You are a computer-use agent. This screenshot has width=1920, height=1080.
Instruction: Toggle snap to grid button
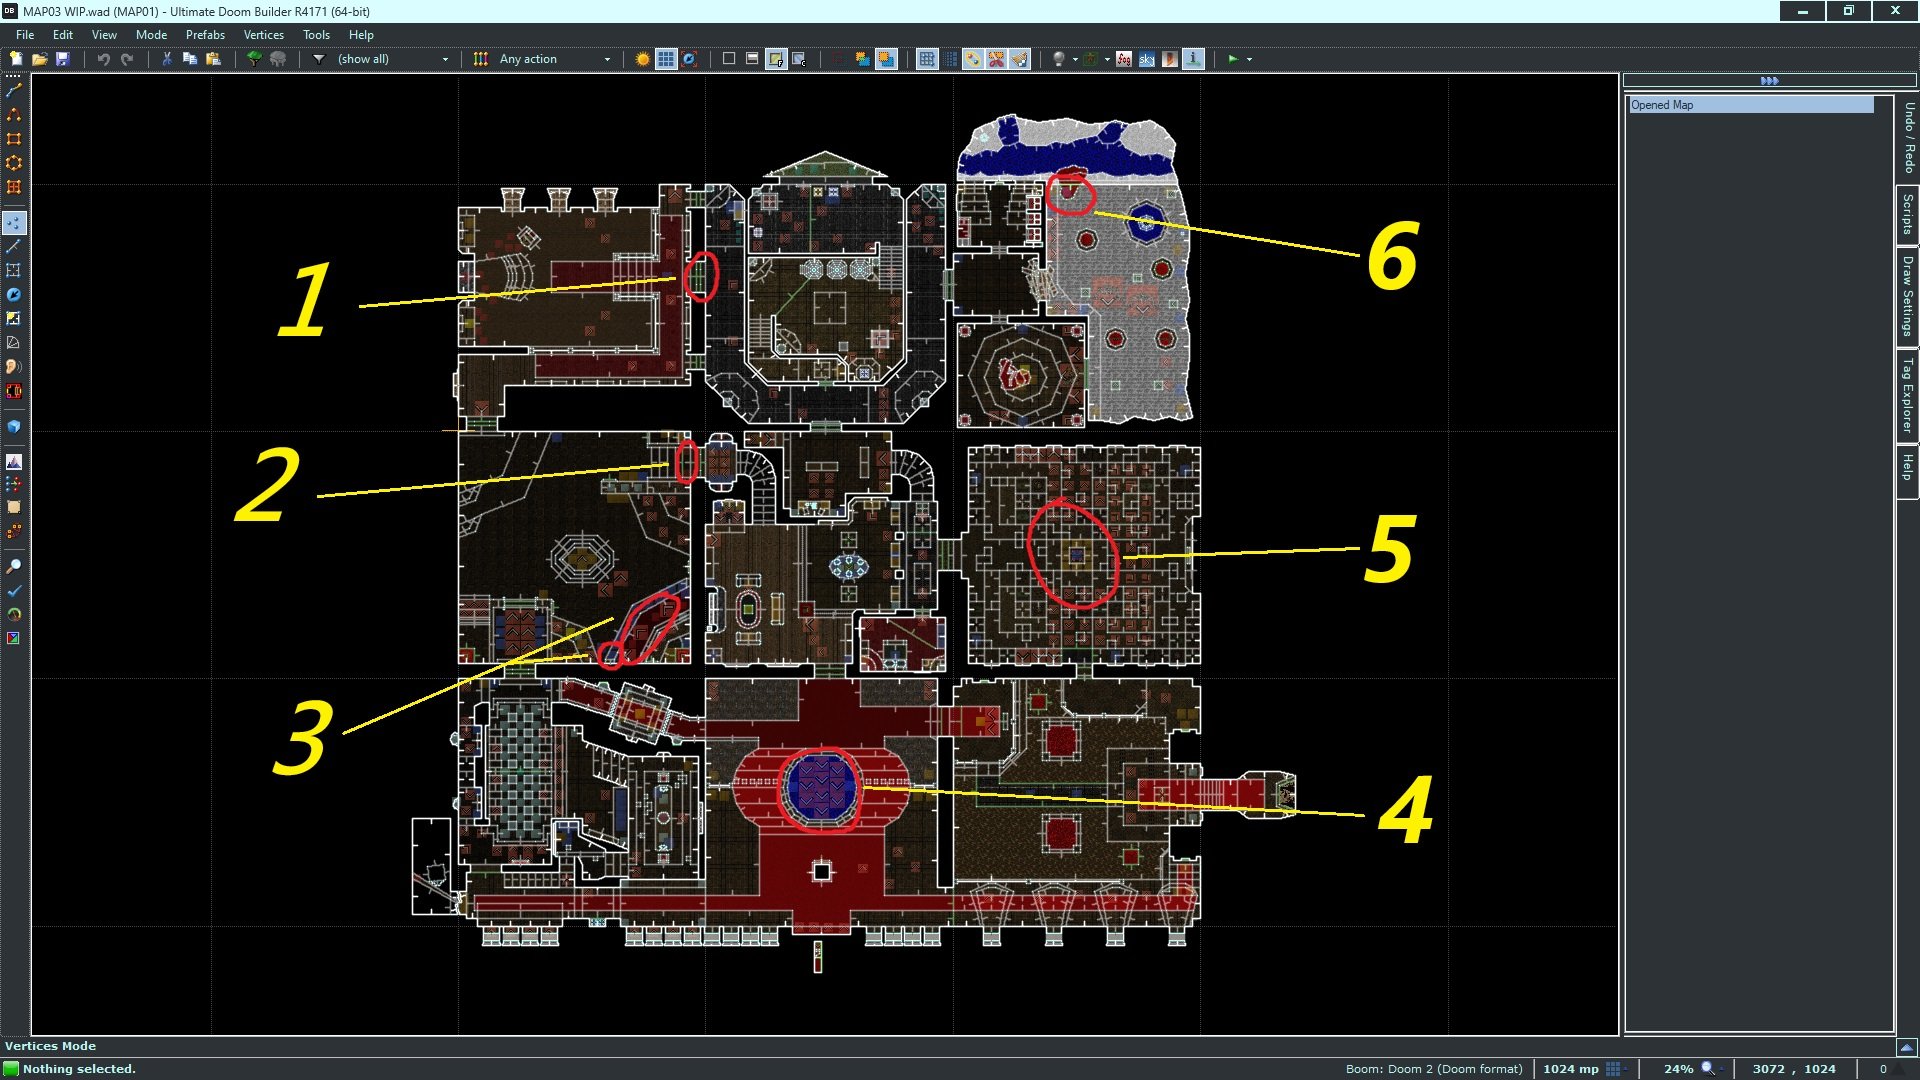927,59
